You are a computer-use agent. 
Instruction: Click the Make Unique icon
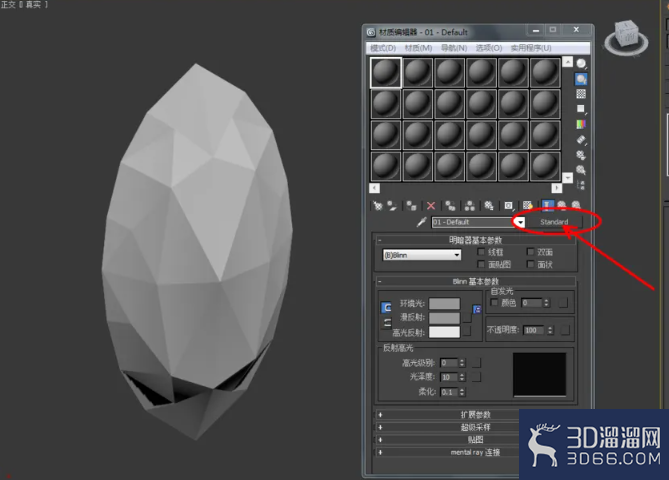[x=470, y=206]
